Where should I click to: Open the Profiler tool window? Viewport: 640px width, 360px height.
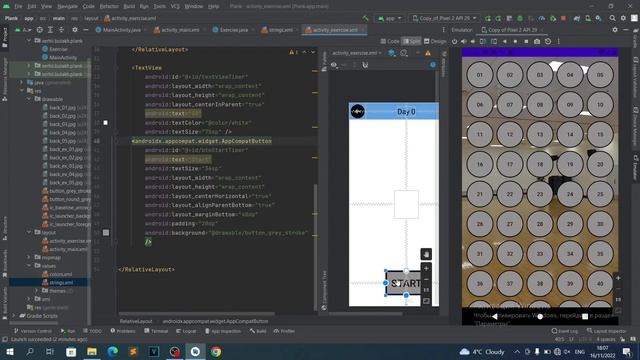(284, 331)
